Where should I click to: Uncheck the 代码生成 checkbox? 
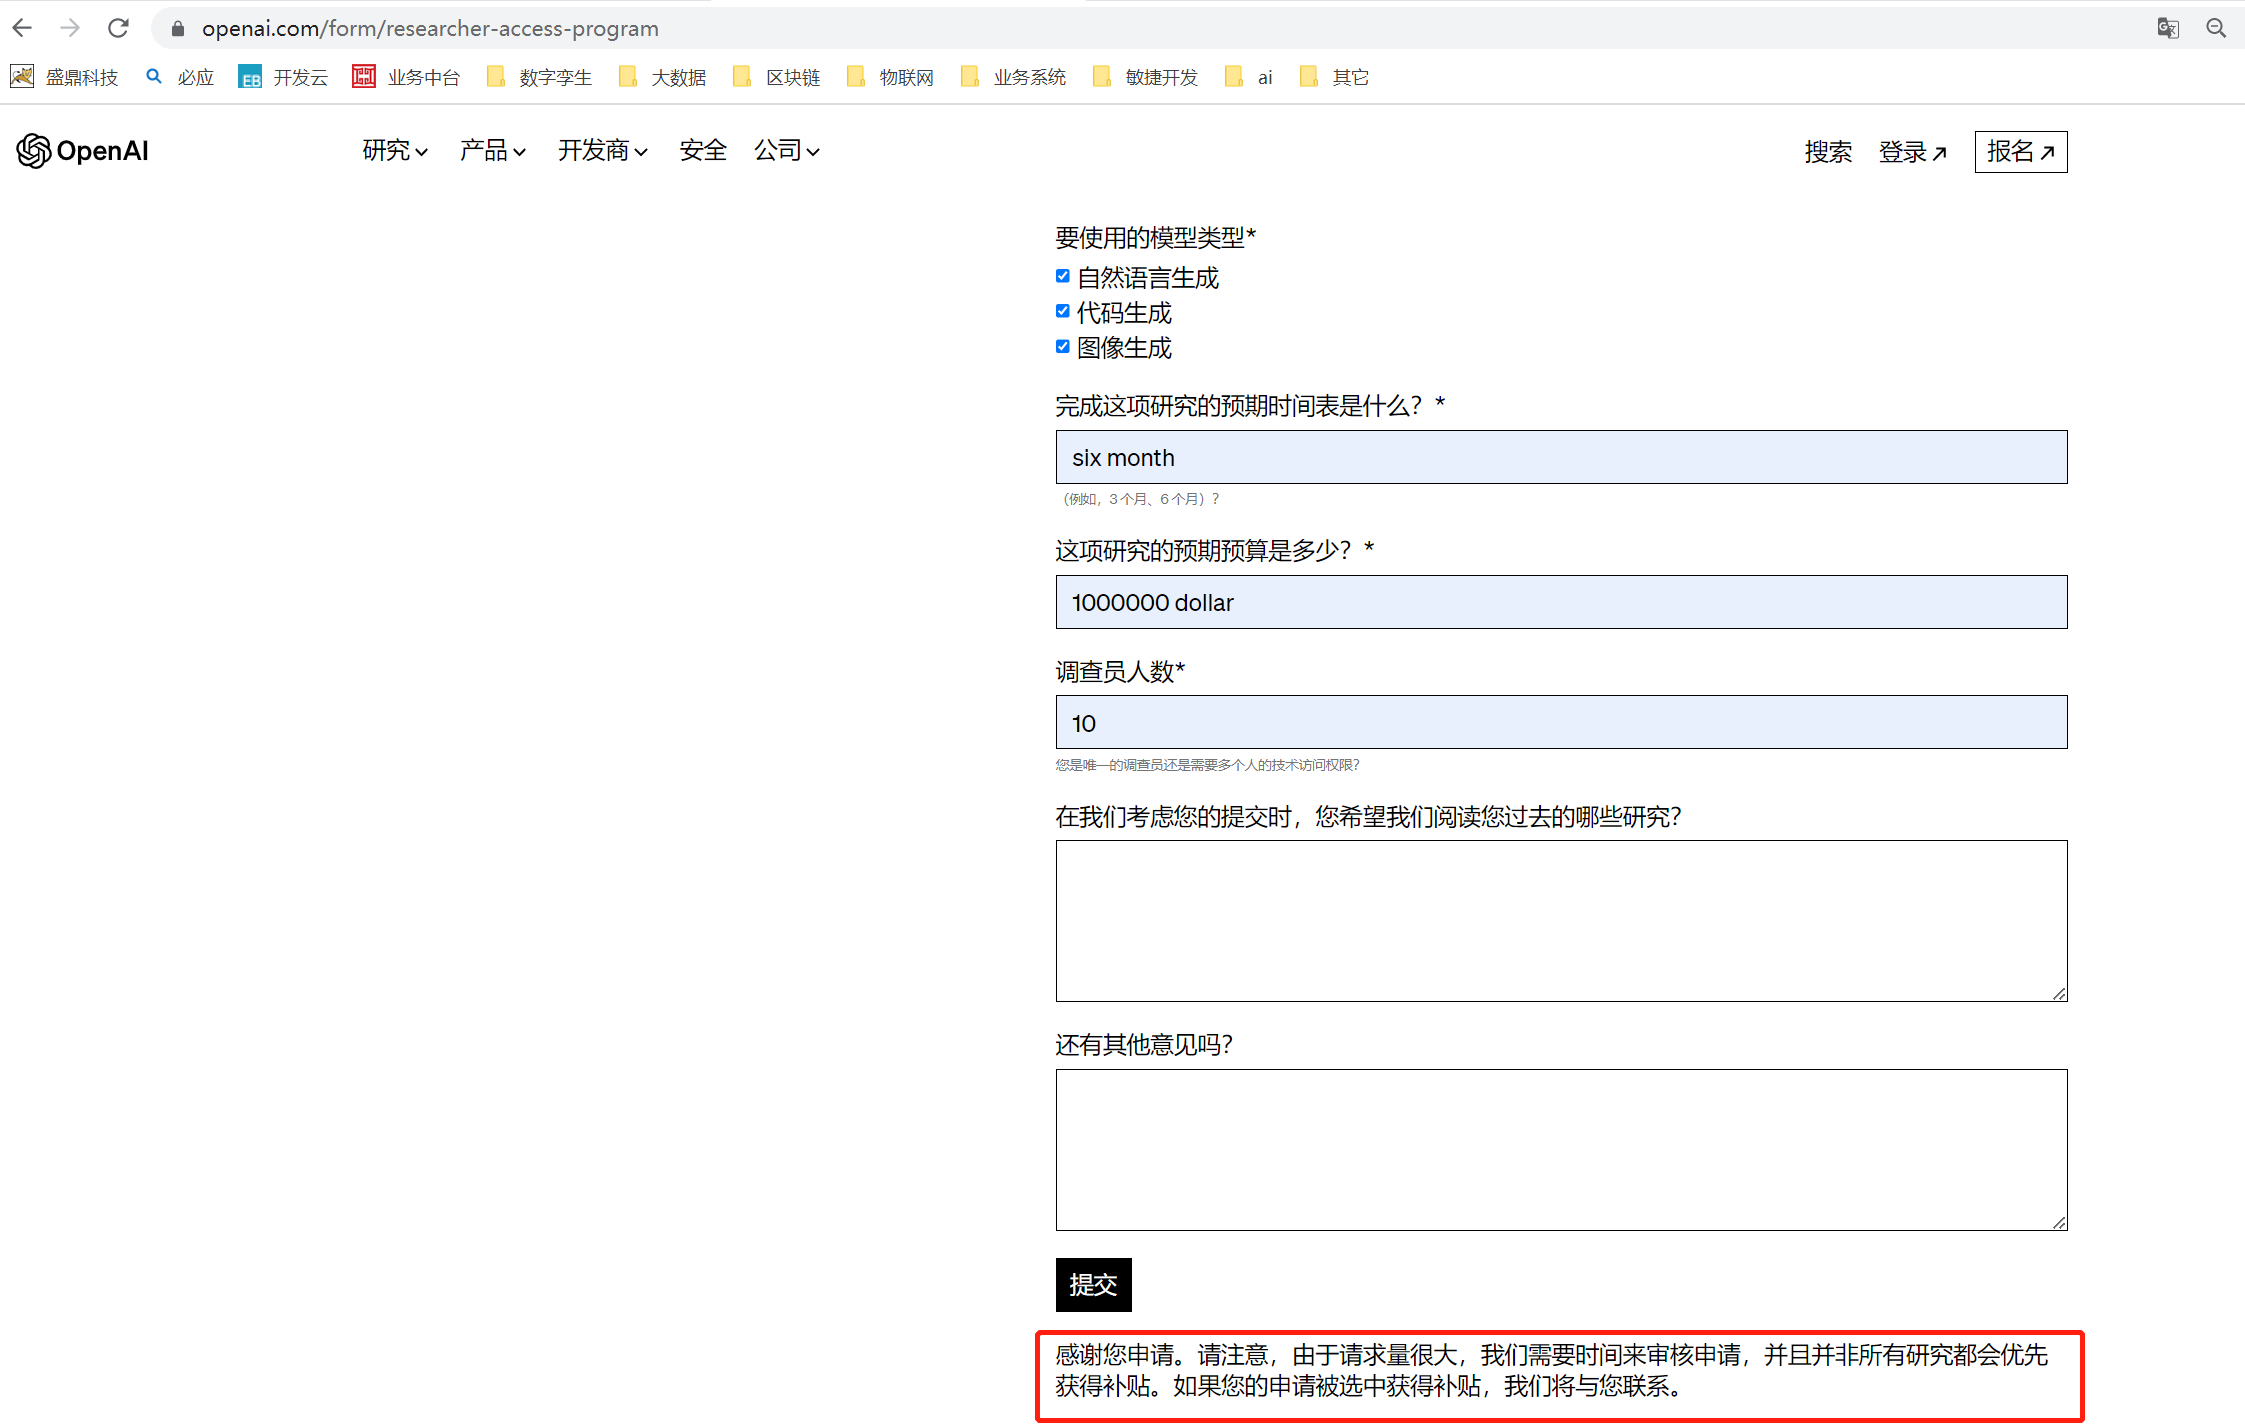(1062, 311)
